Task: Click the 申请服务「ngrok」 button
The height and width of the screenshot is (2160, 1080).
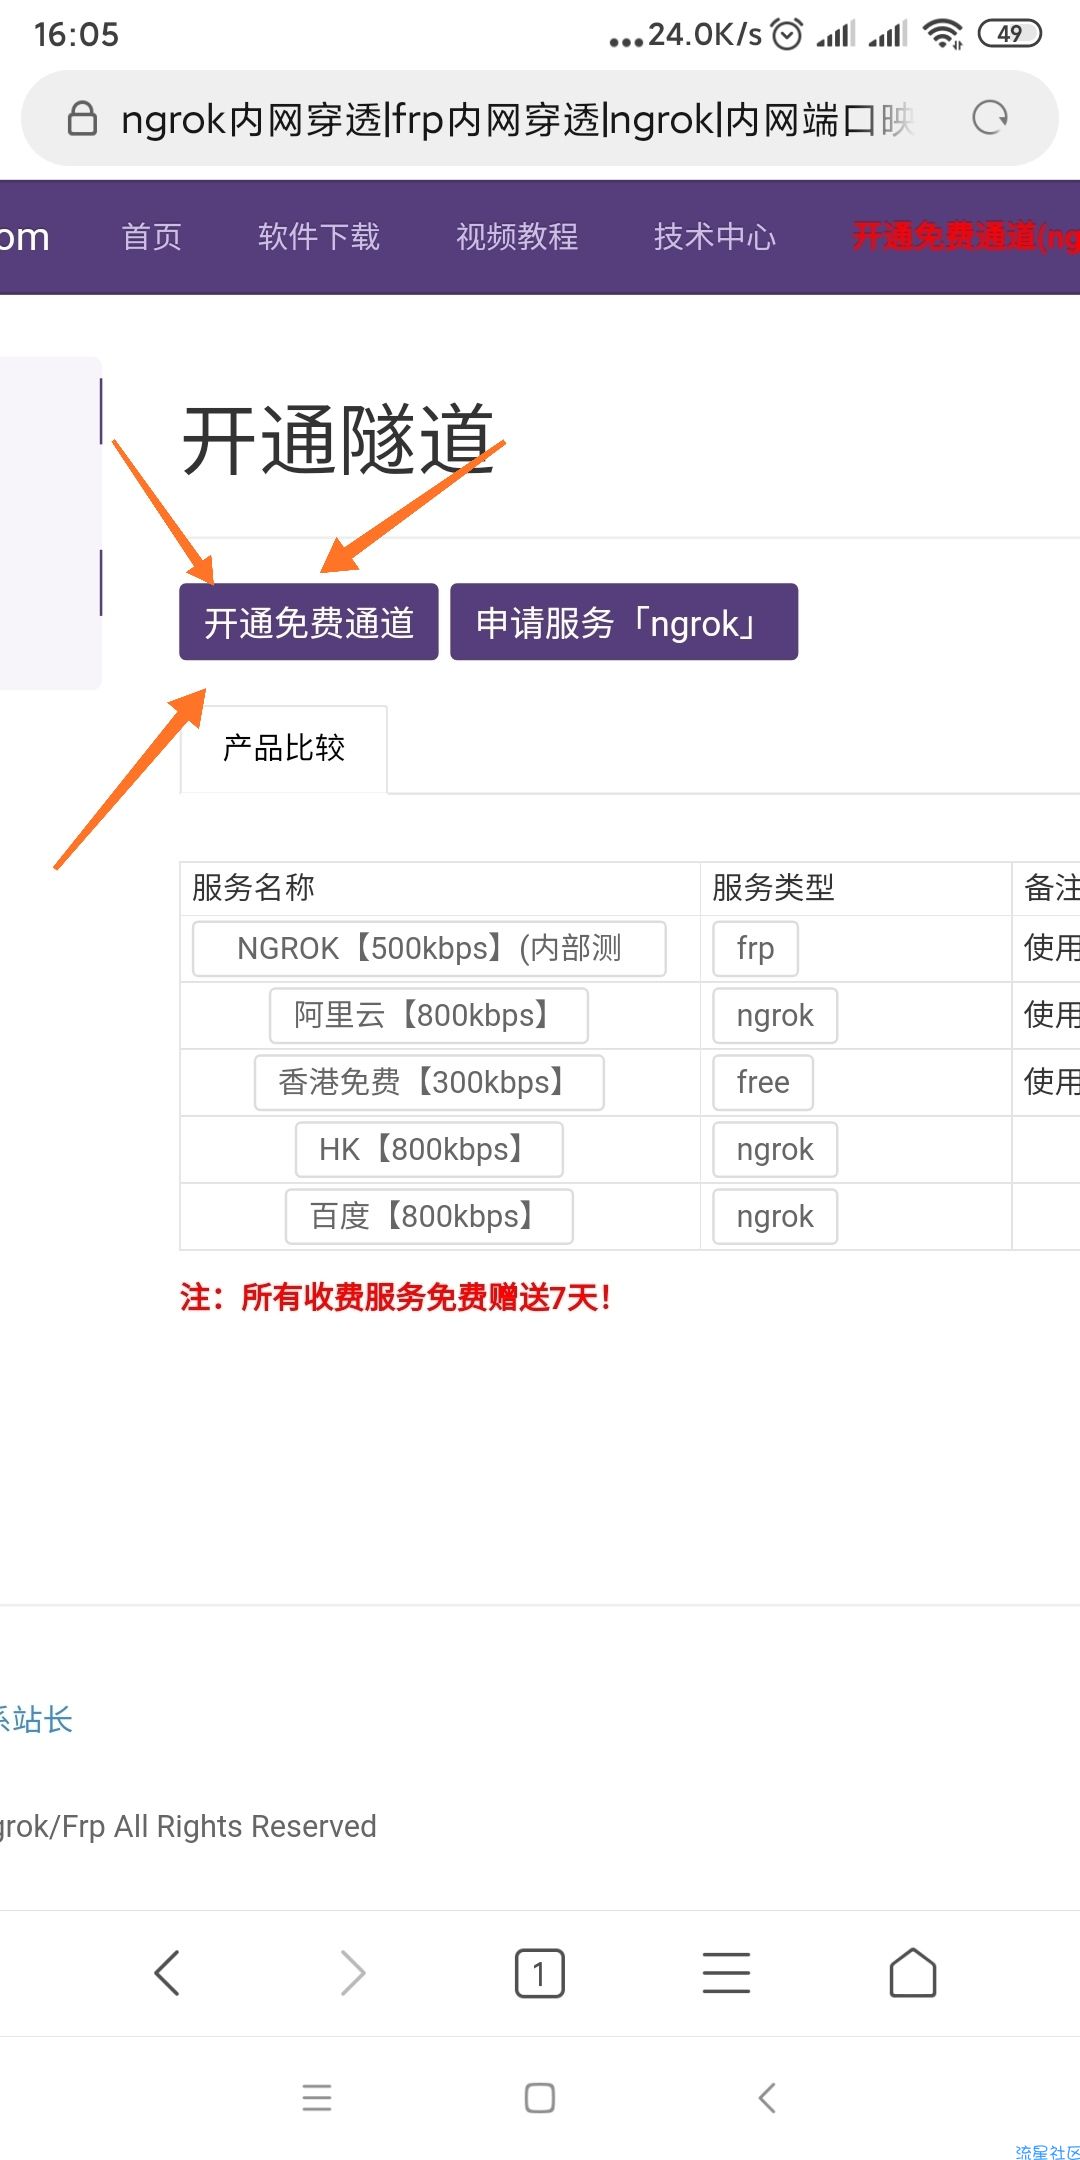Action: click(x=624, y=622)
